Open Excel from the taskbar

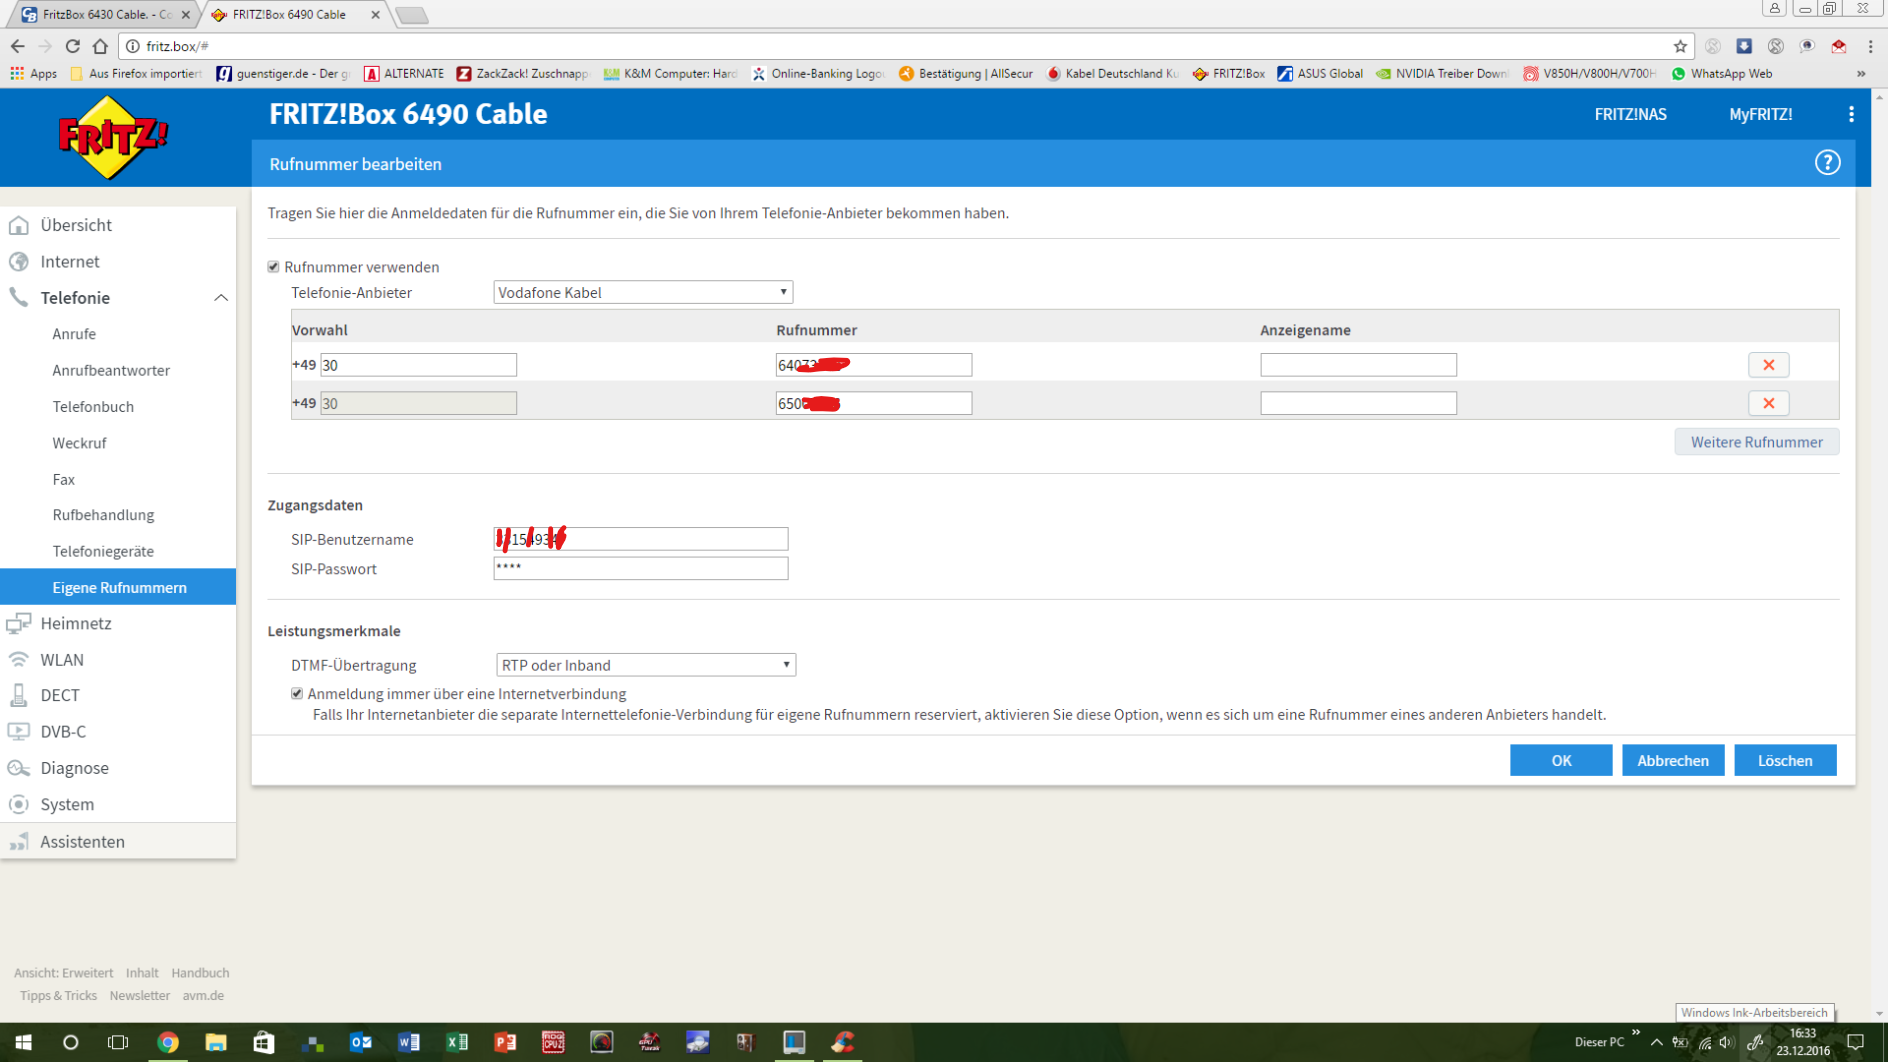[457, 1042]
